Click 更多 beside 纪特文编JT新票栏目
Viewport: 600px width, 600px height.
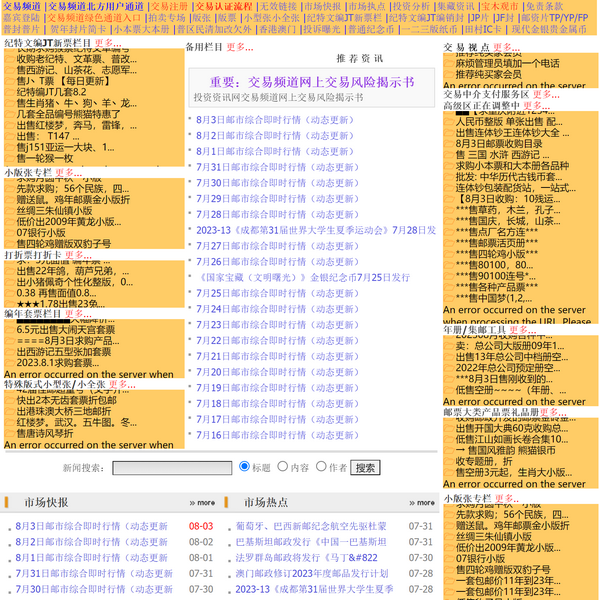(108, 44)
